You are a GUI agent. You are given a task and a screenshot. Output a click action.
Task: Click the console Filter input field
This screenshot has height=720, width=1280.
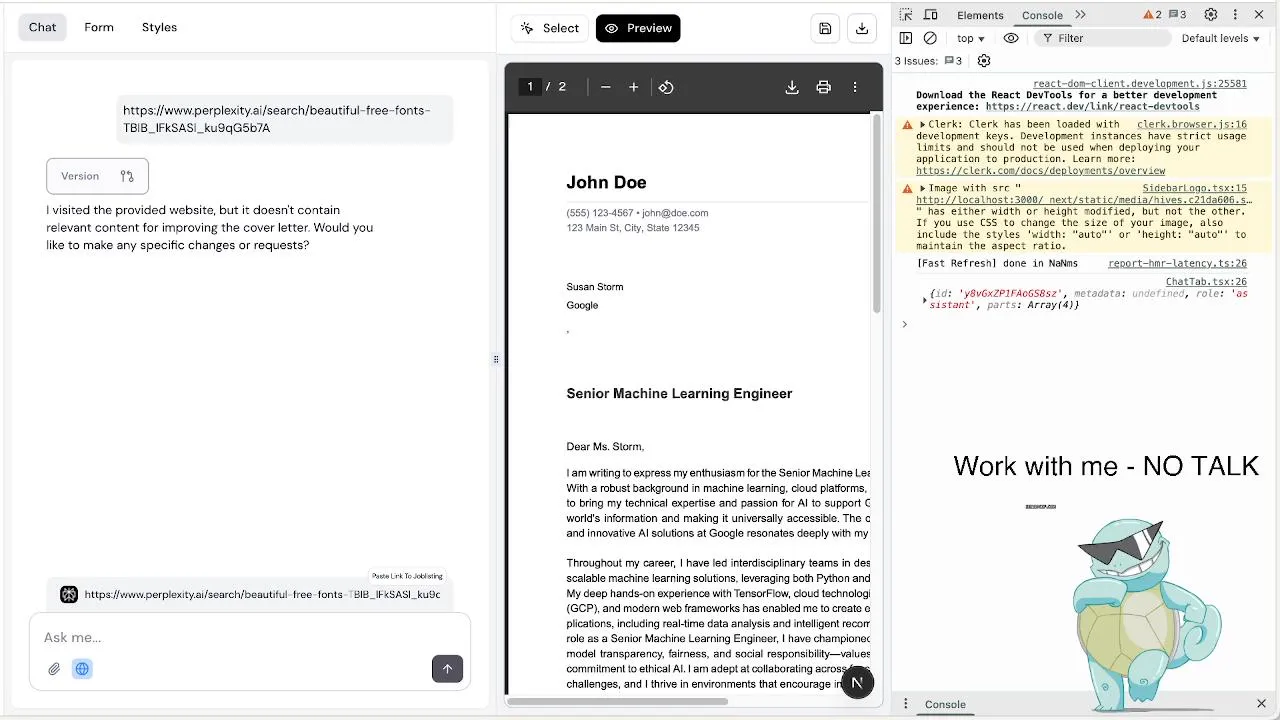tap(1105, 38)
